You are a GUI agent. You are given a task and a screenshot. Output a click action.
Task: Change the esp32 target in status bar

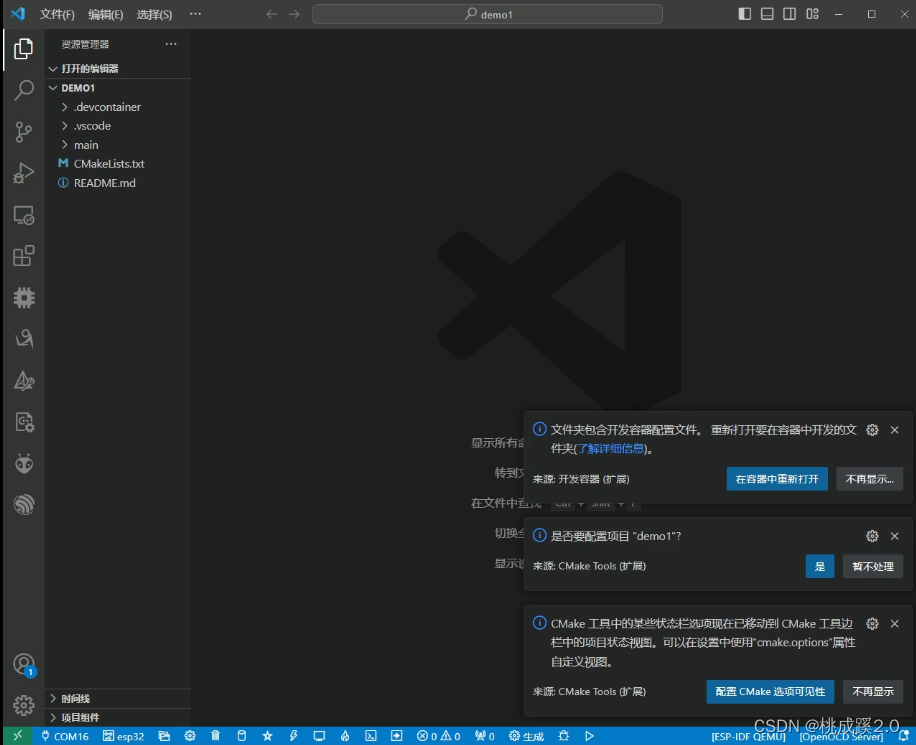123,736
